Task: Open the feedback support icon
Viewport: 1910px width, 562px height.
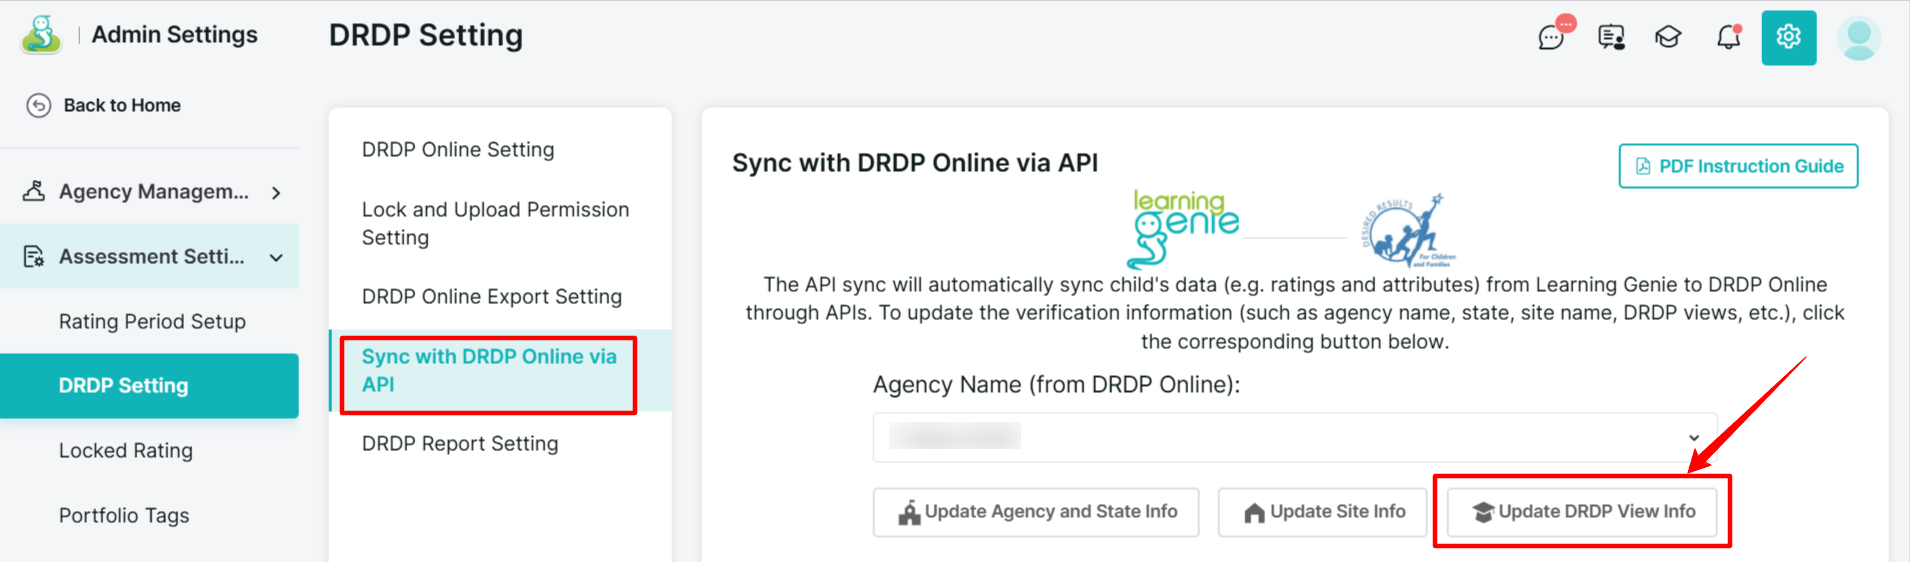Action: 1611,38
